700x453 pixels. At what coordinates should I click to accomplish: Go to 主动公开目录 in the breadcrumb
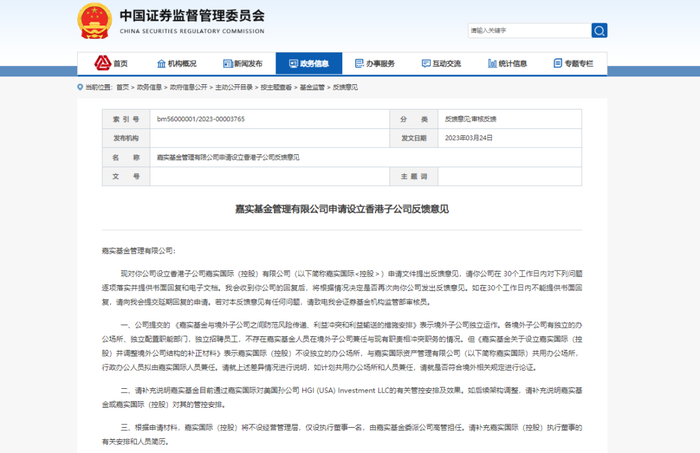(x=234, y=87)
